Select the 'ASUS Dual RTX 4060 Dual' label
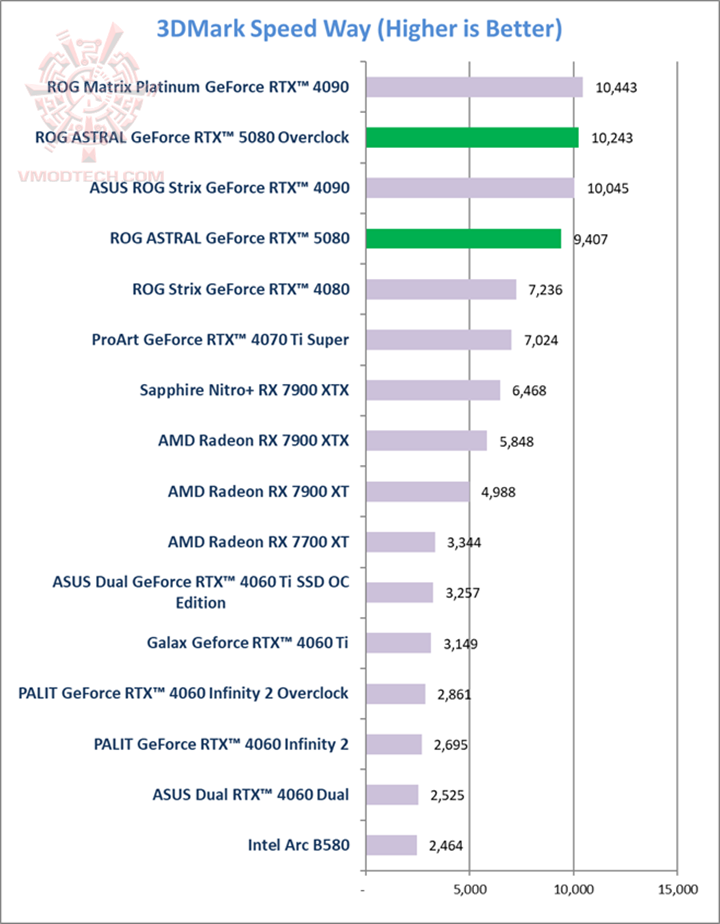The height and width of the screenshot is (924, 720). (251, 795)
